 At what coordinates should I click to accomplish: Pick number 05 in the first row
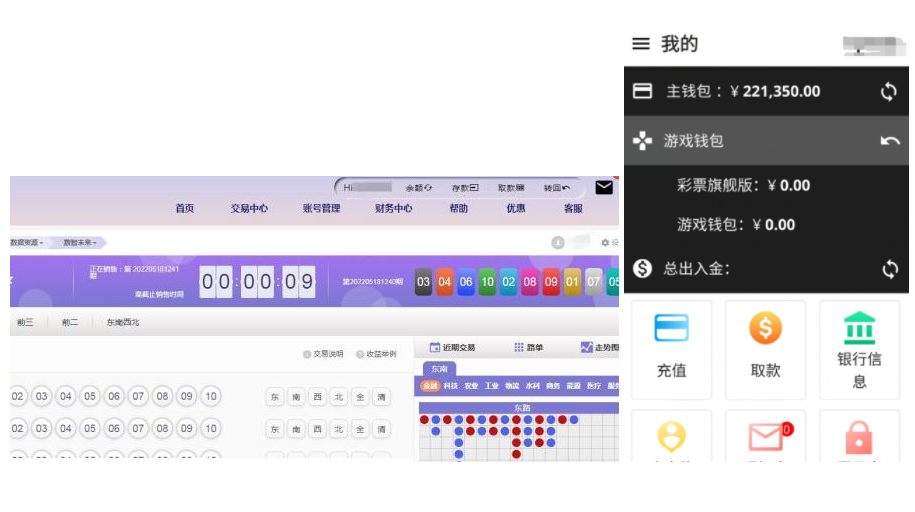(x=90, y=396)
